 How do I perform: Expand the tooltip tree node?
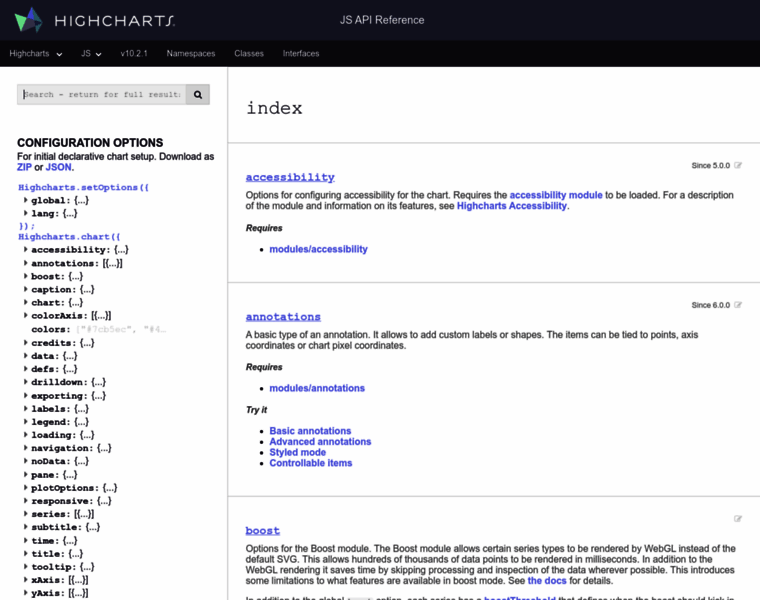(x=26, y=566)
